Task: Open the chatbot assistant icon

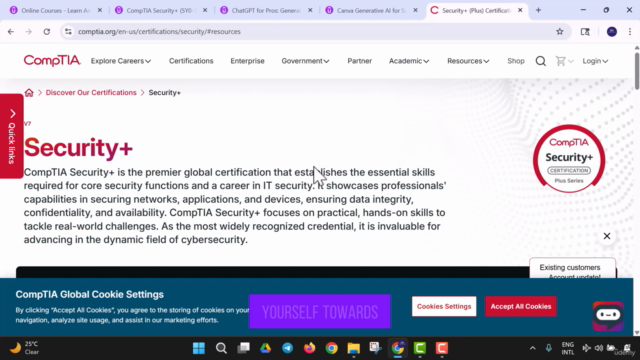Action: (608, 316)
